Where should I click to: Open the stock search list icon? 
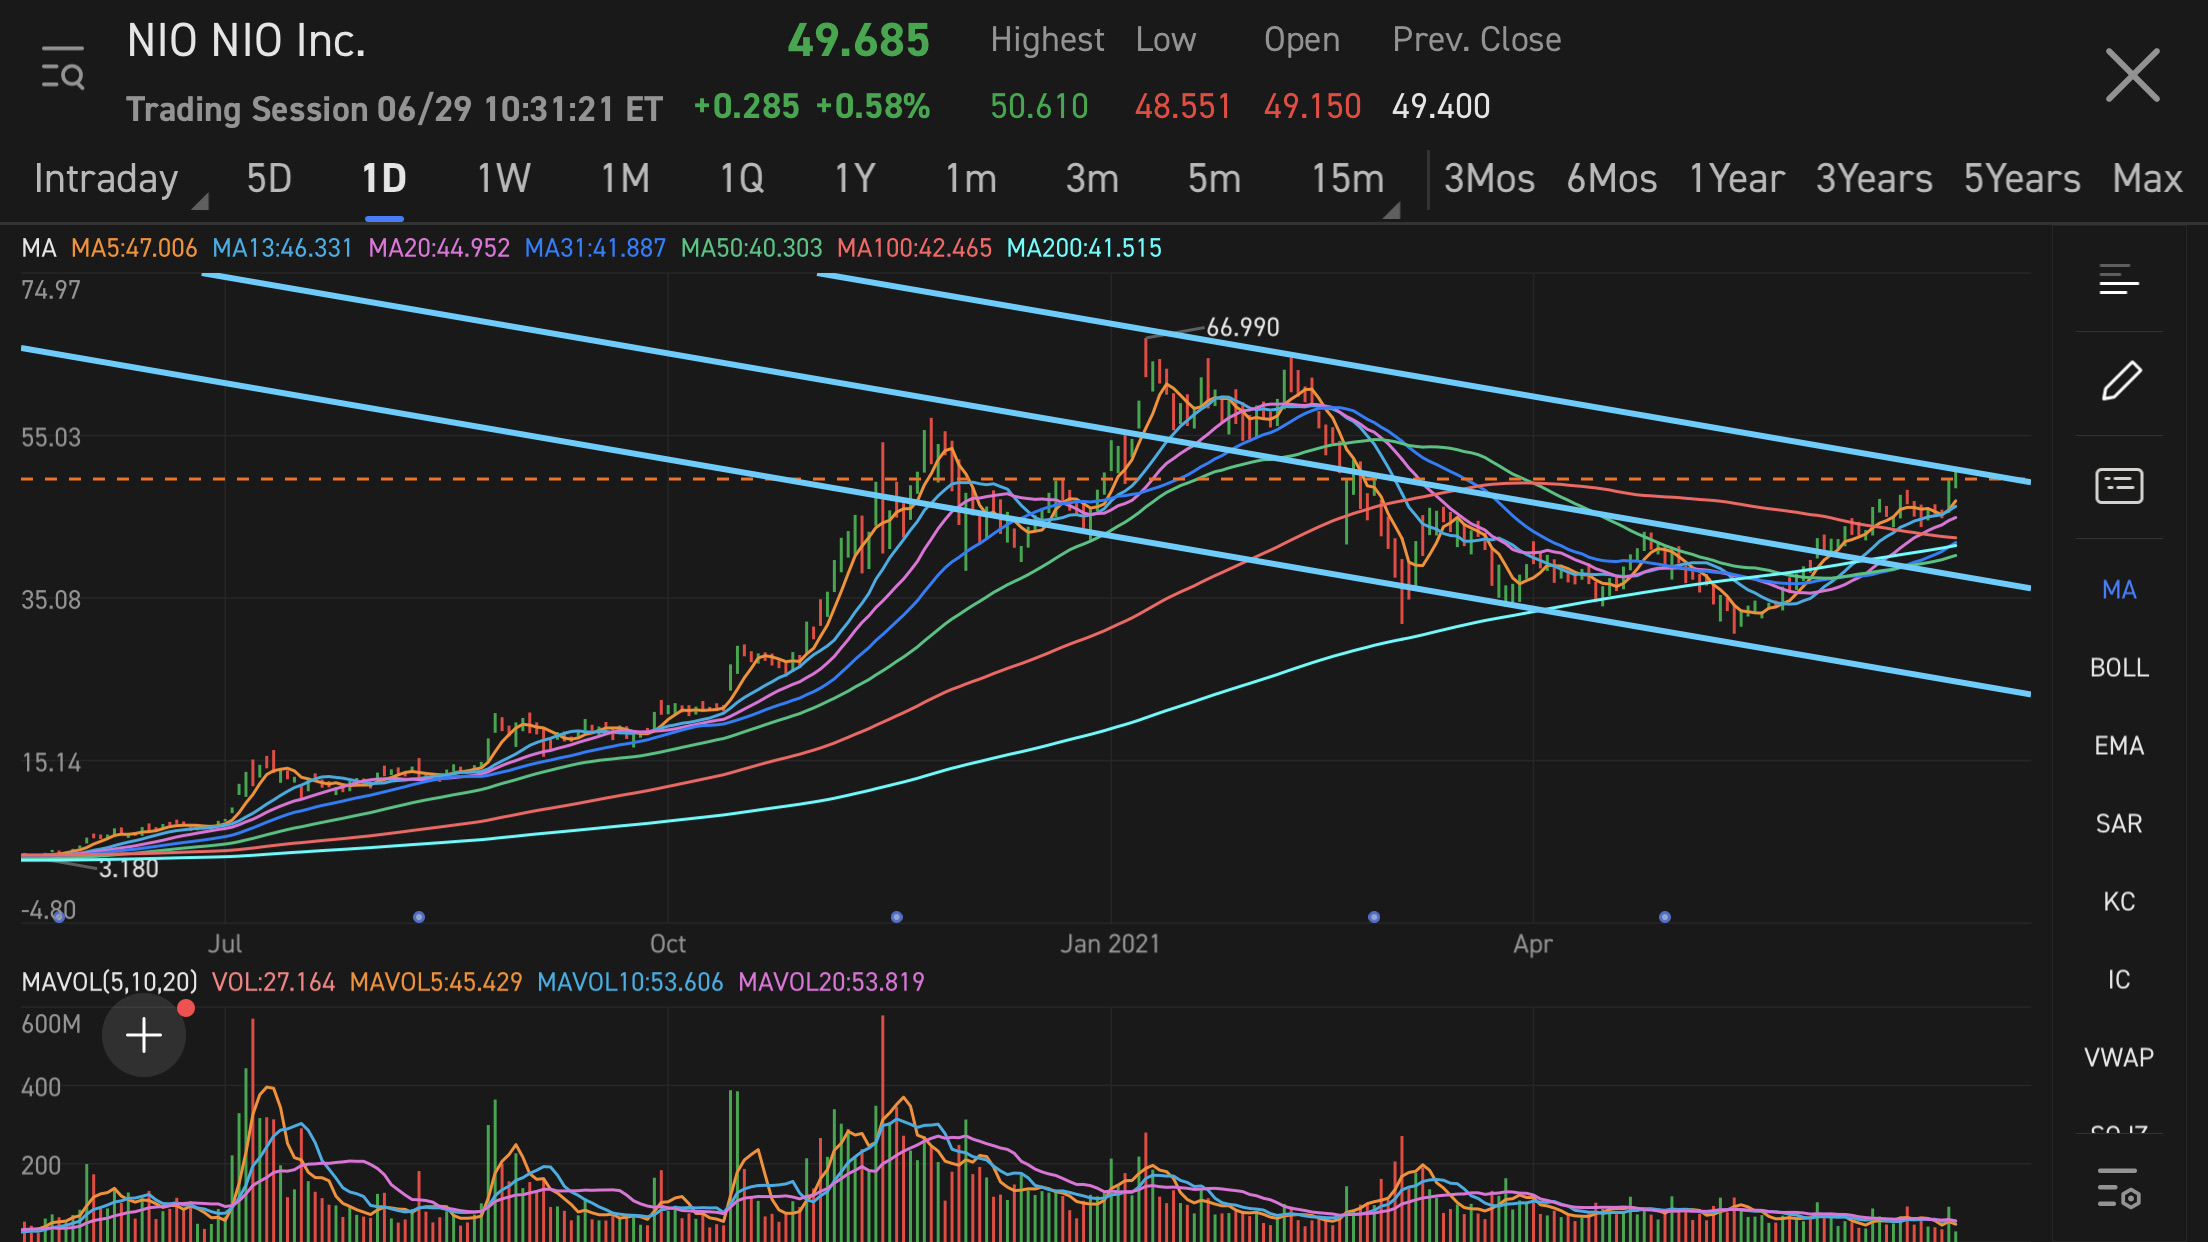63,67
